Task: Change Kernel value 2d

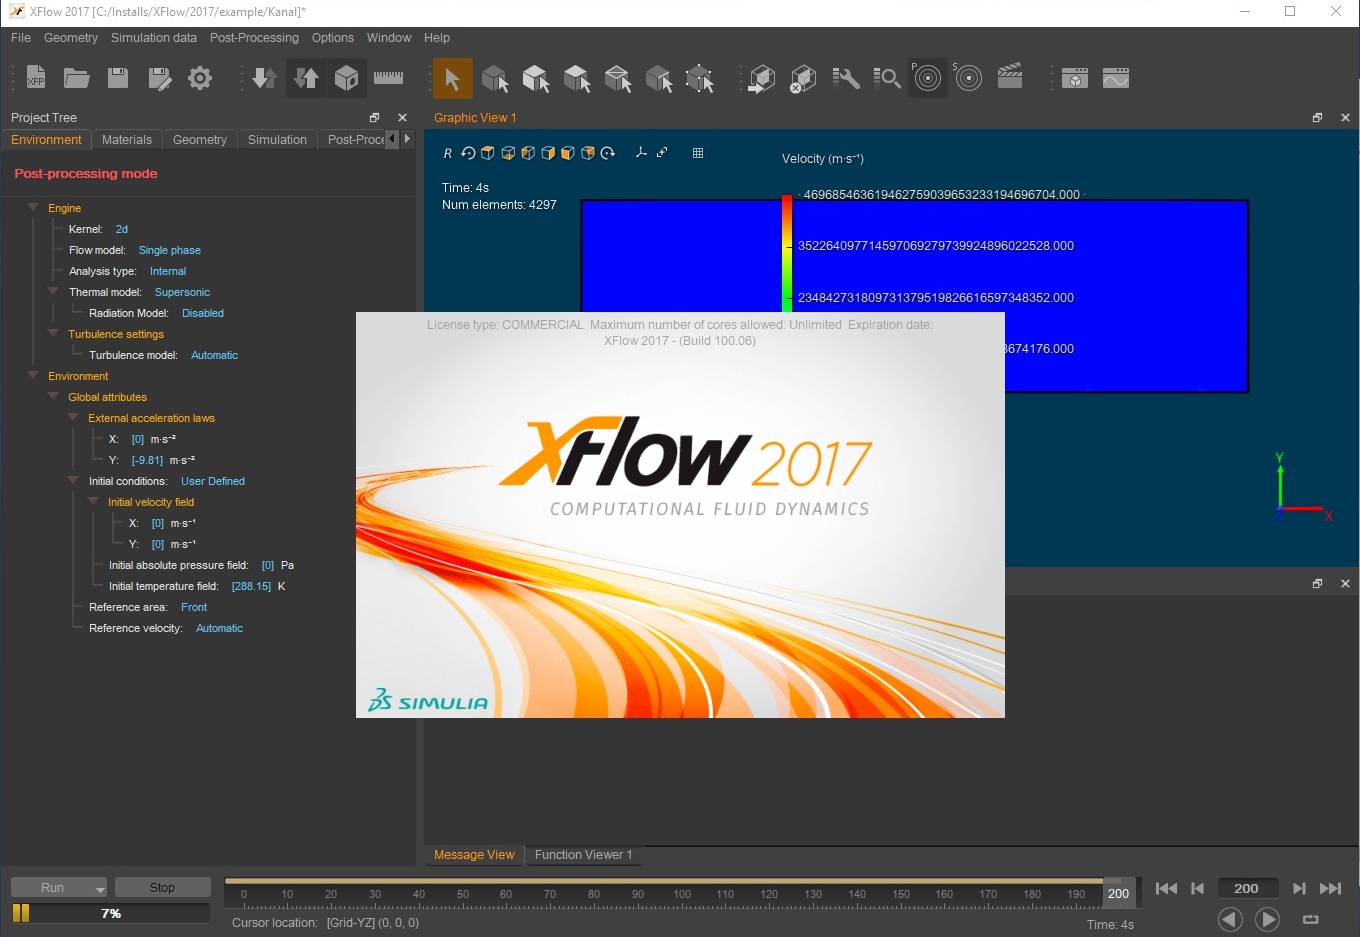Action: click(122, 229)
